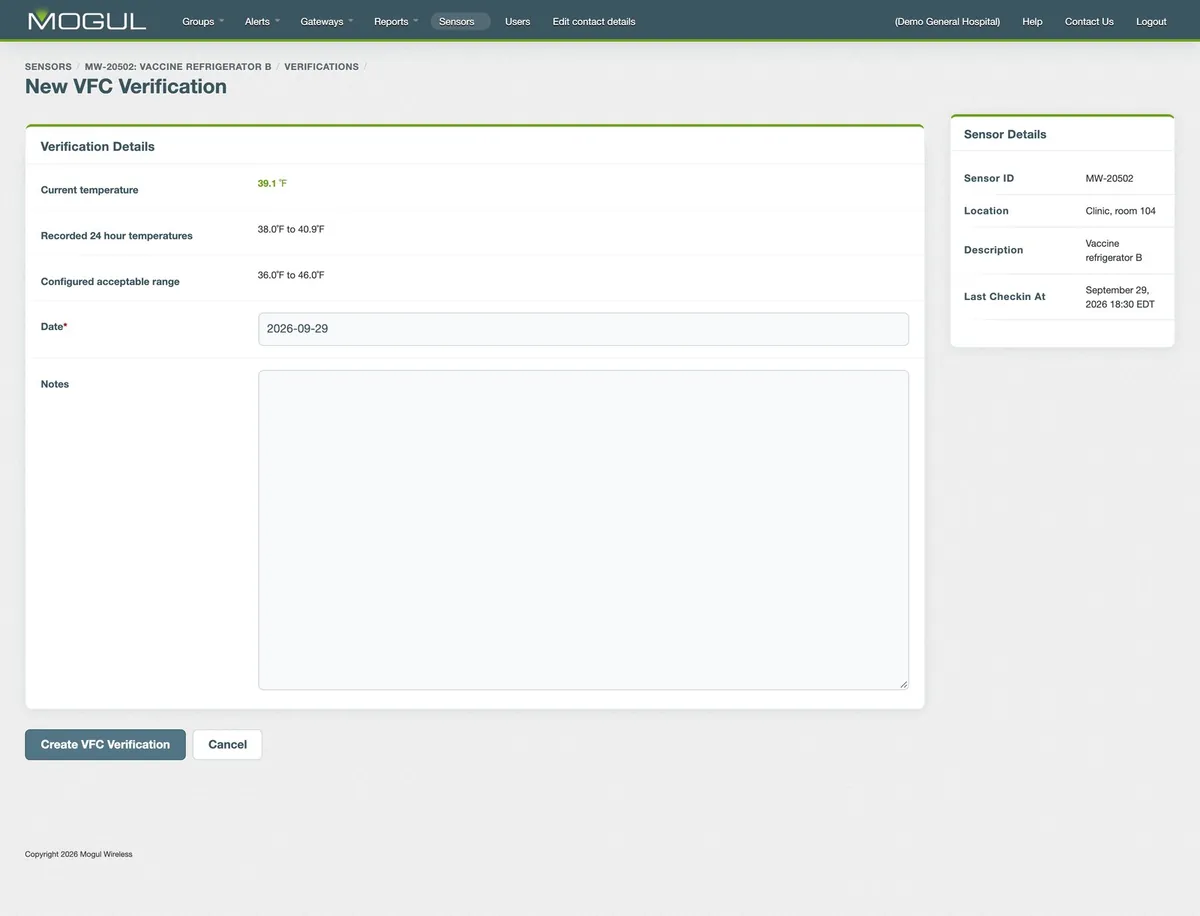Expand the Alerts dropdown menu

click(262, 21)
